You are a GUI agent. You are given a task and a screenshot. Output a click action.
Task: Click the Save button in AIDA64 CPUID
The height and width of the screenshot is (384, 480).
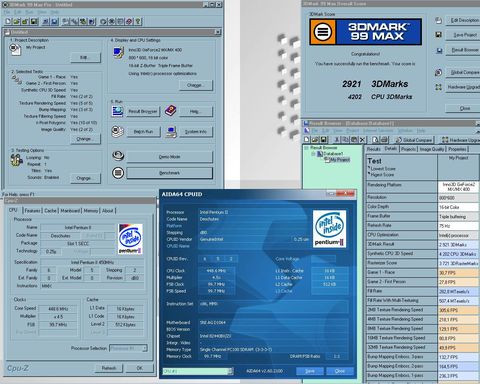click(310, 371)
